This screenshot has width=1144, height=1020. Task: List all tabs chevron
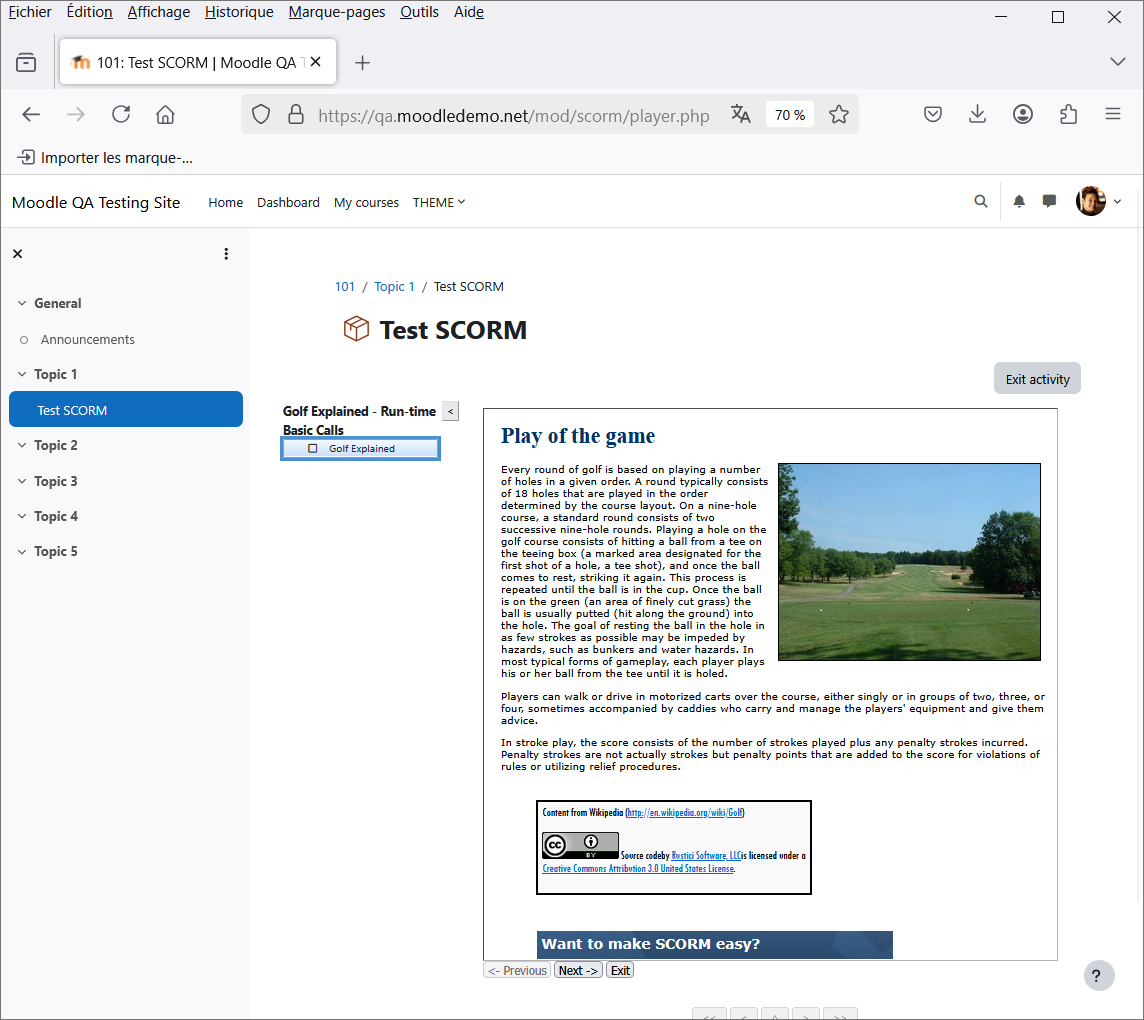(1117, 62)
